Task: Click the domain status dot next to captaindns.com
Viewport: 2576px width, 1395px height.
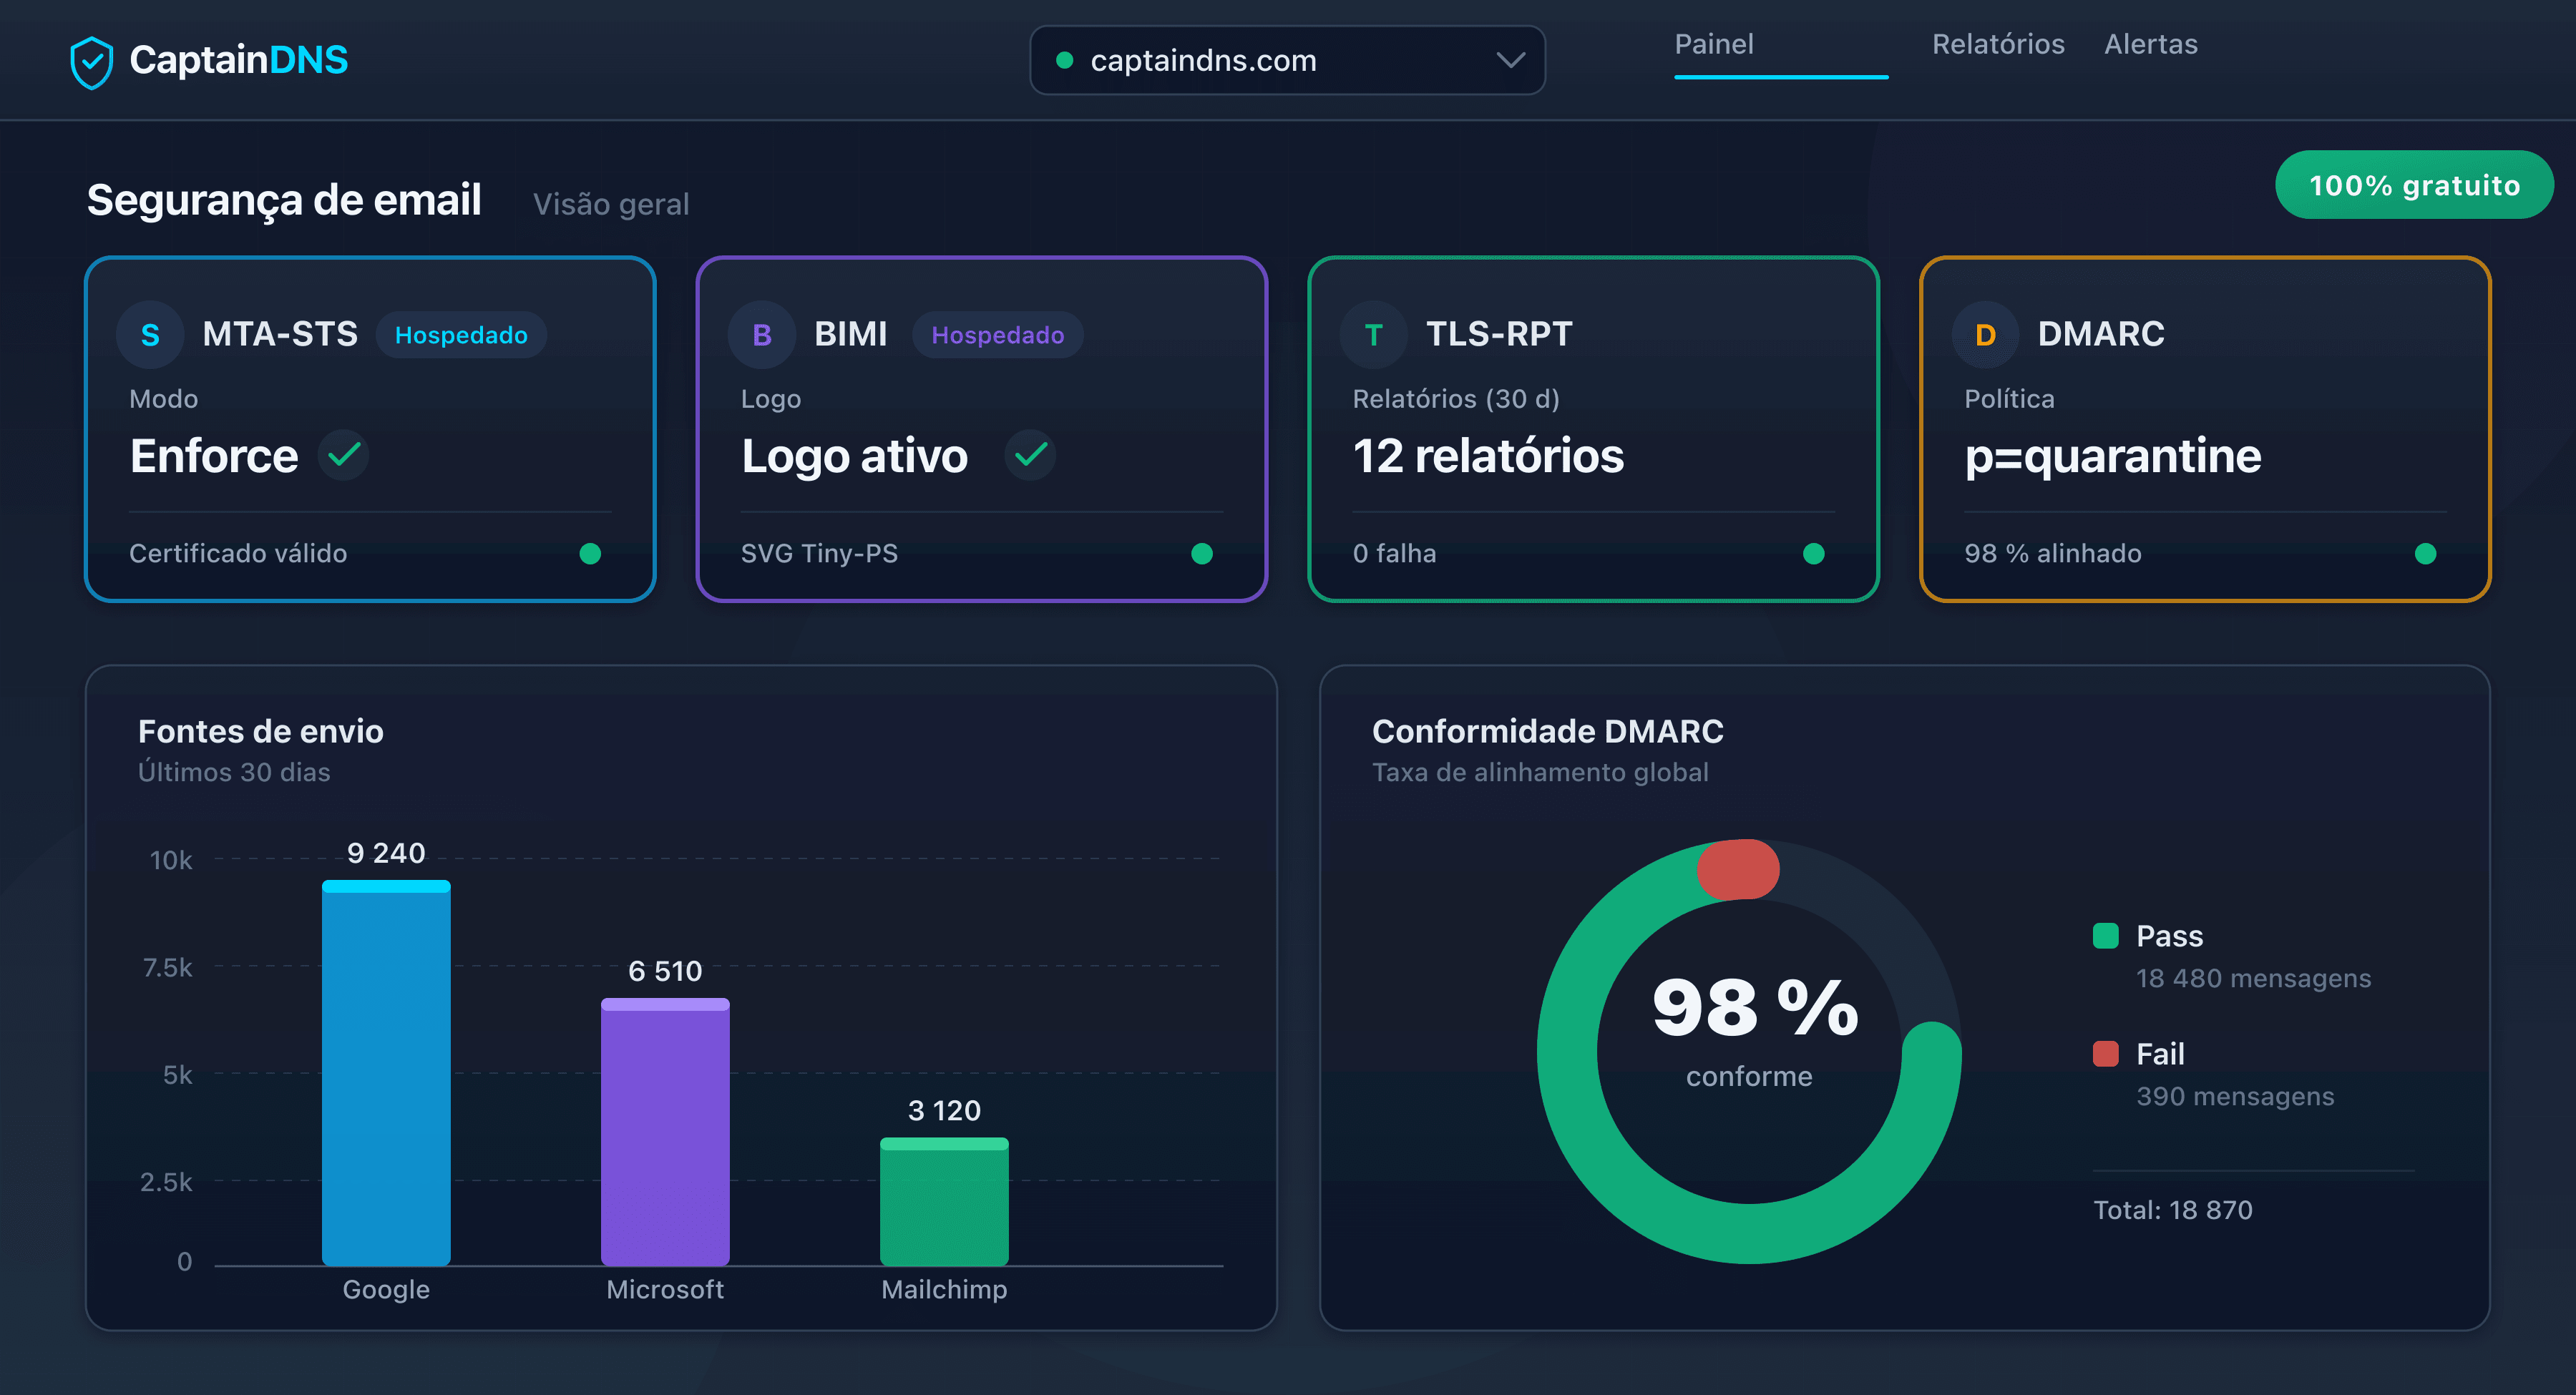Action: [1066, 60]
